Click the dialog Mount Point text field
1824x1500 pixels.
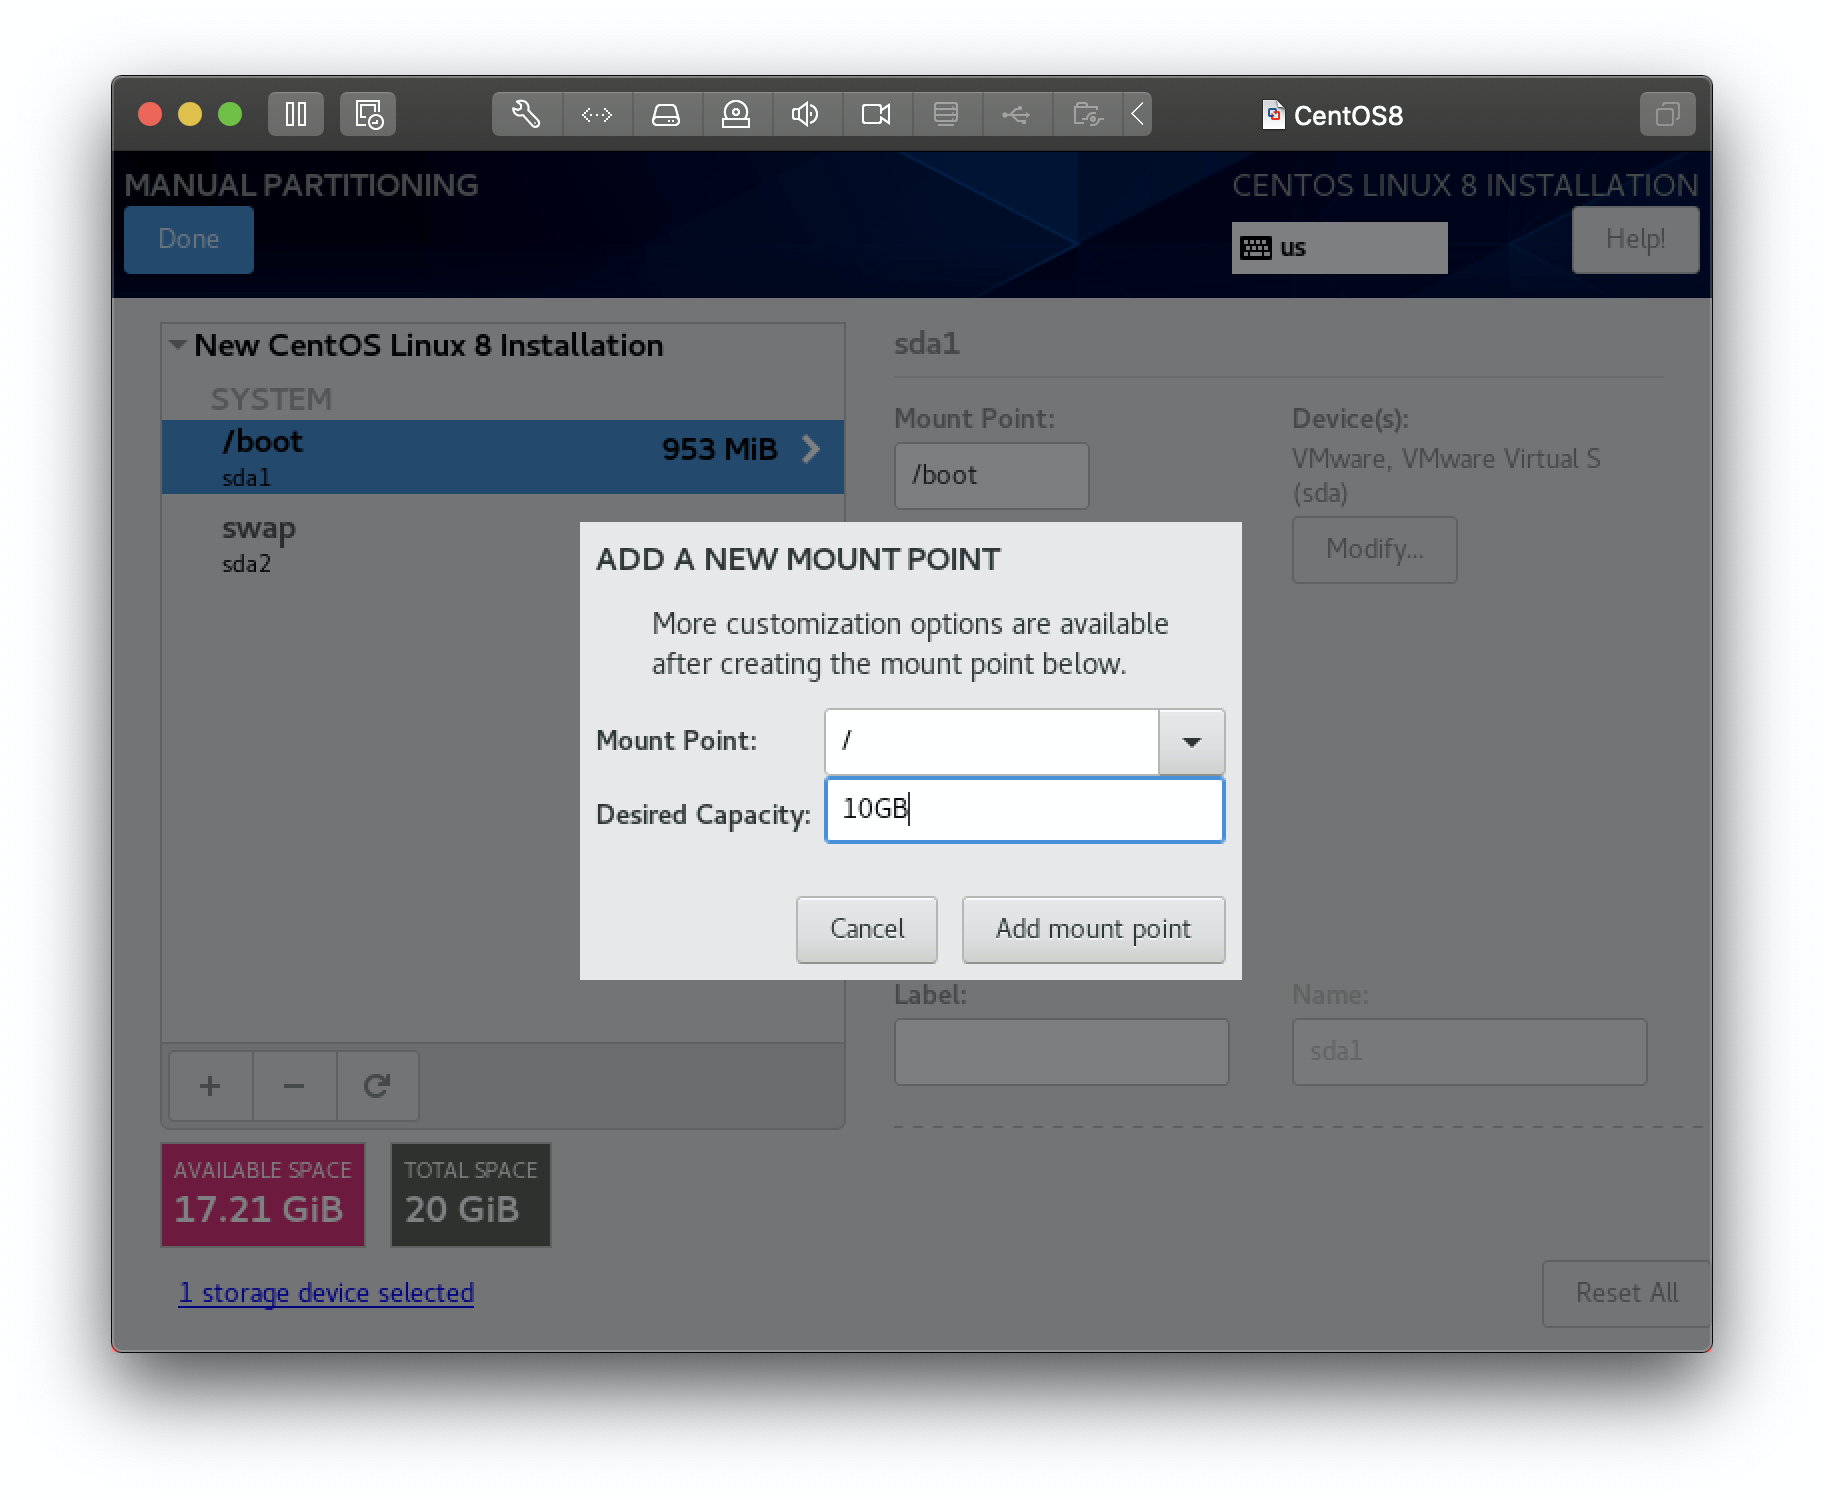pos(992,742)
